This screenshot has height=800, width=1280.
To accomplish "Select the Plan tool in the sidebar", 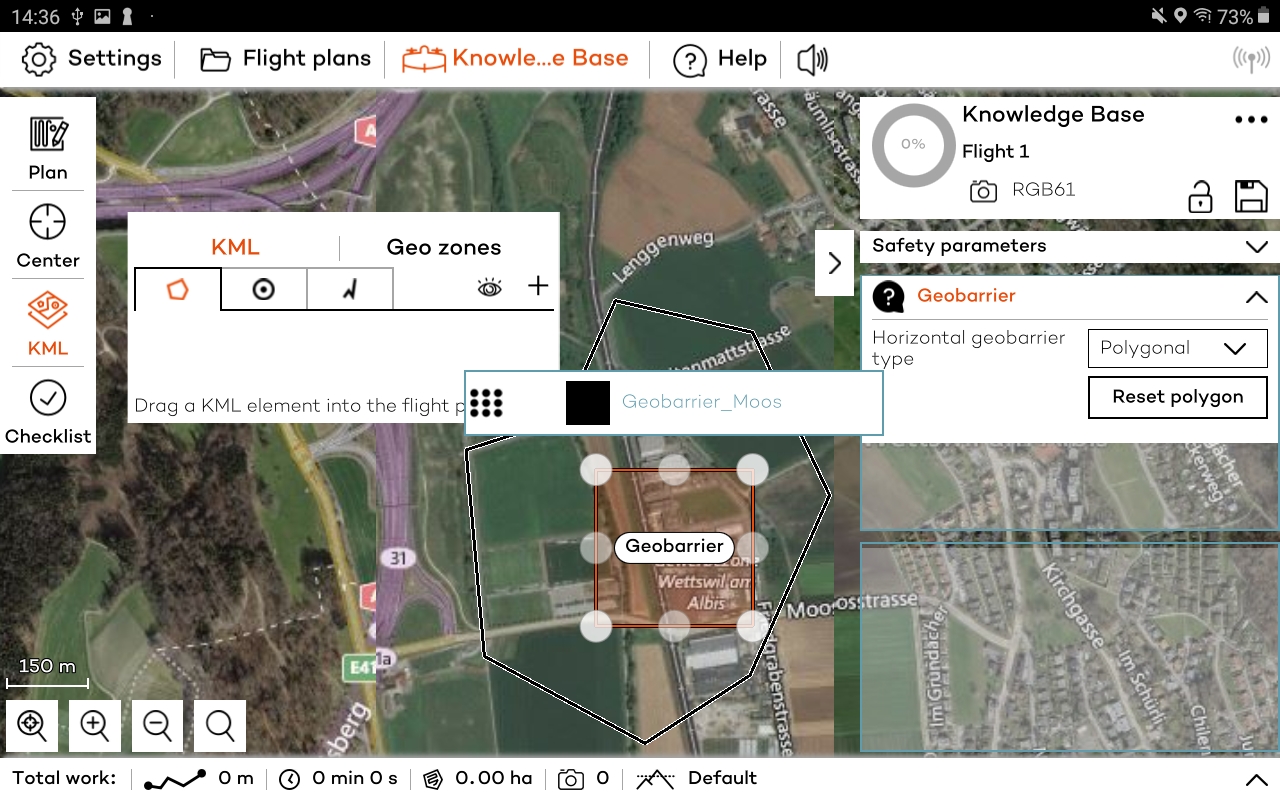I will point(47,147).
